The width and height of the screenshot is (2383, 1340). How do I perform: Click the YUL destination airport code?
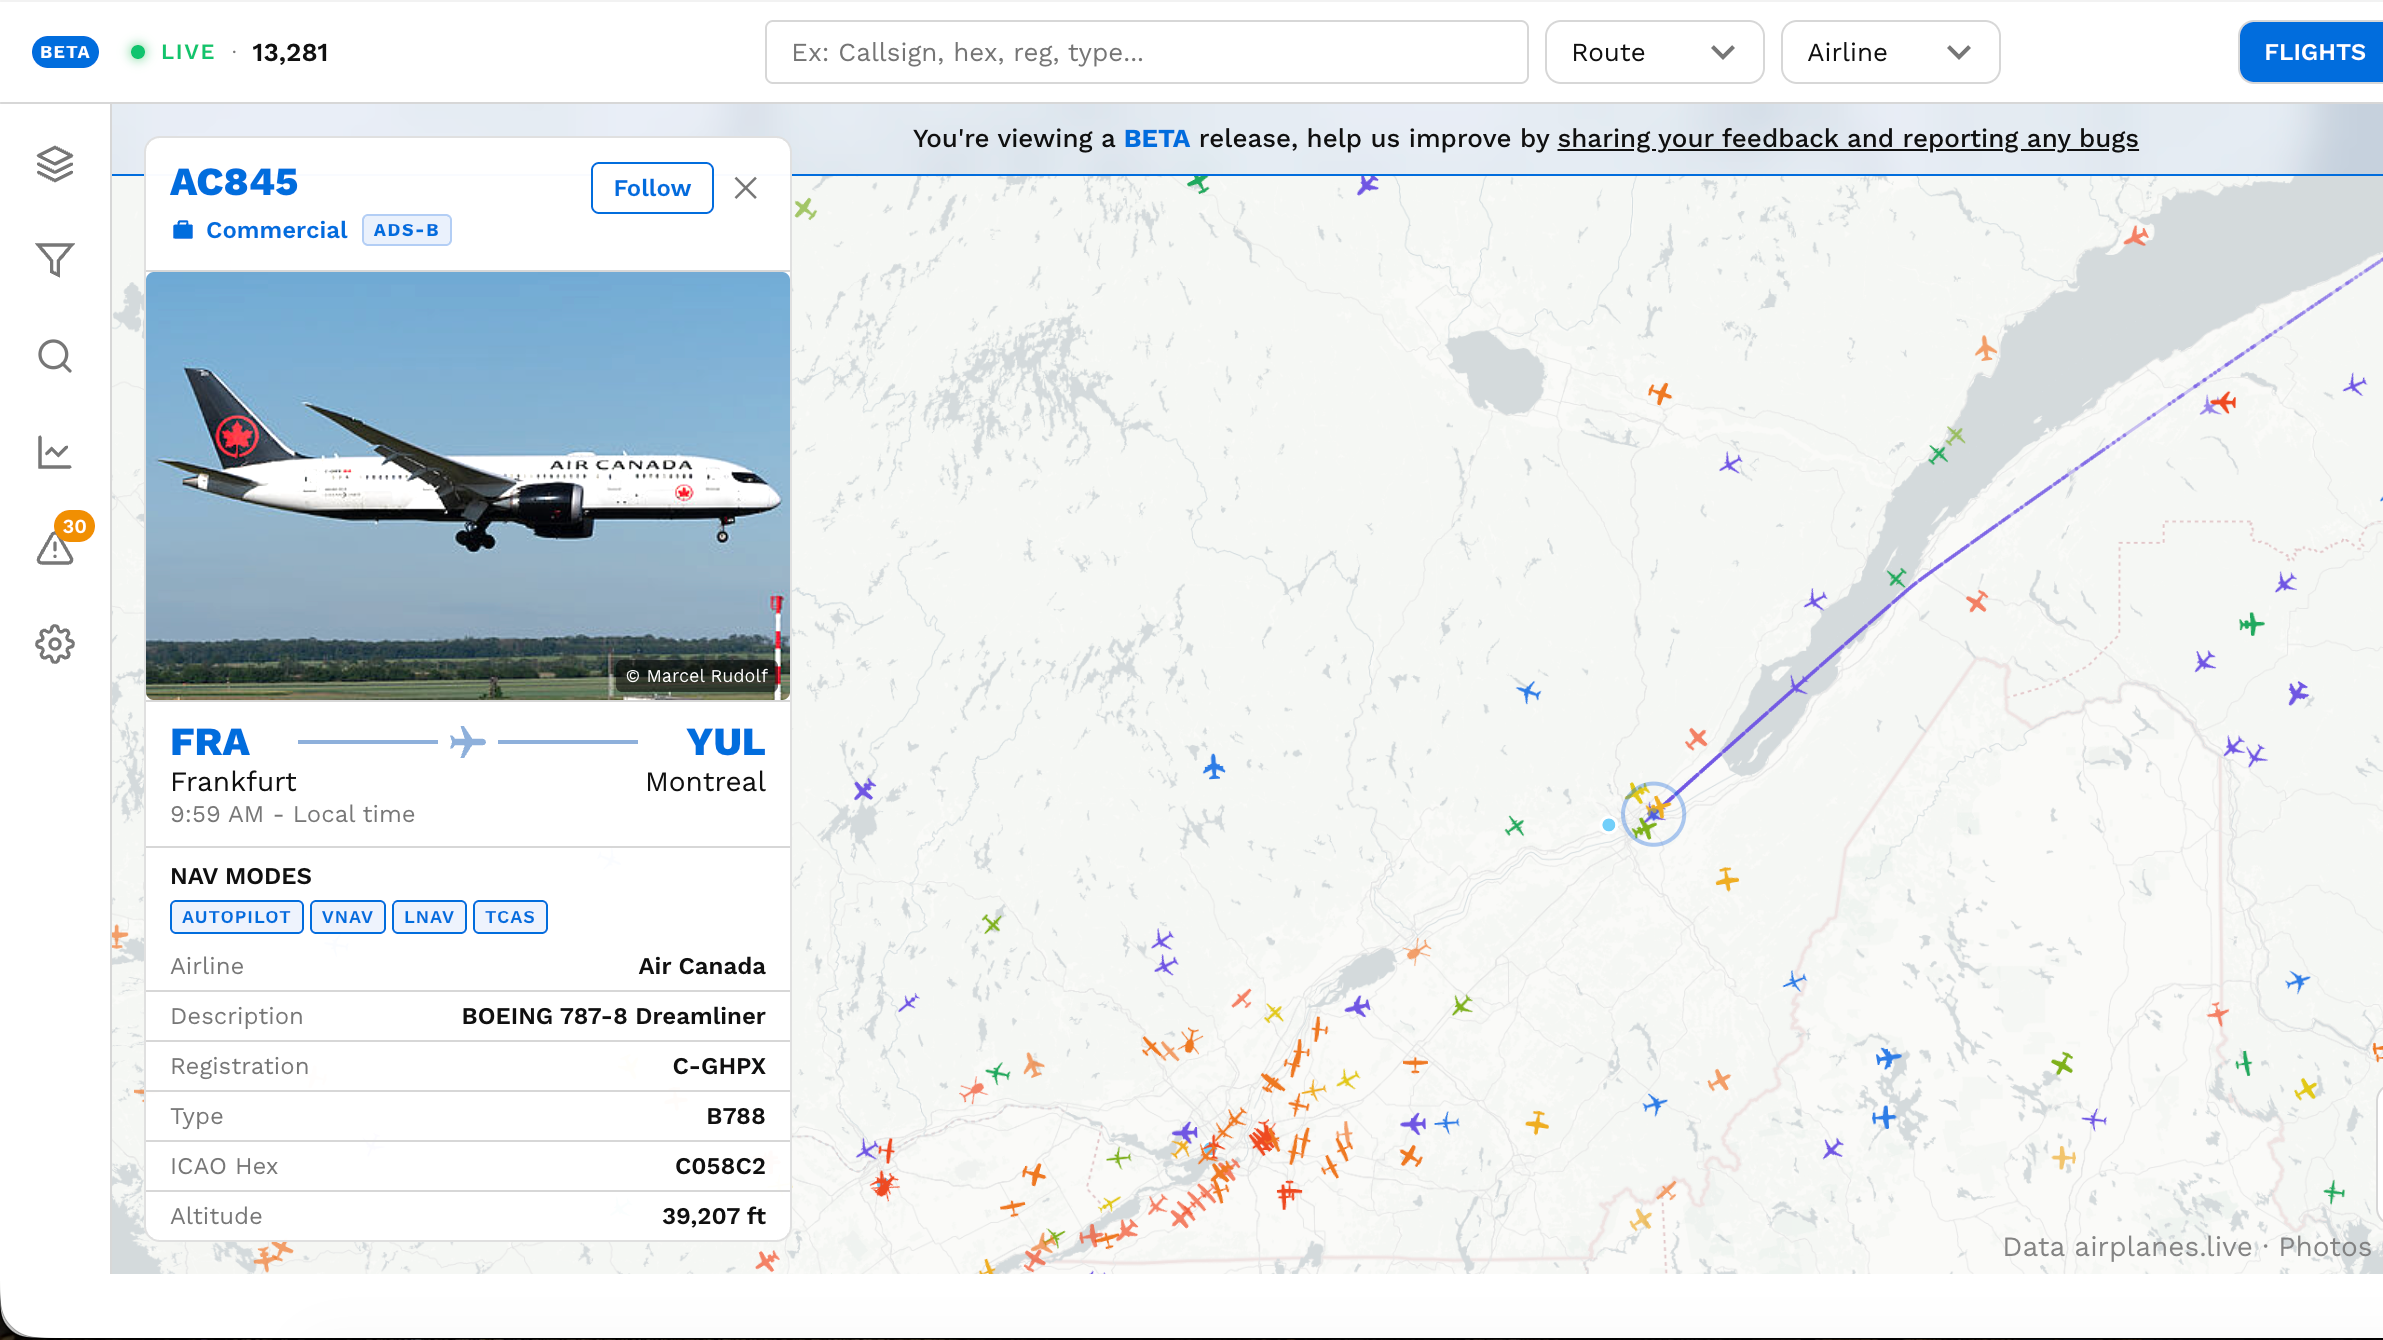tap(726, 742)
